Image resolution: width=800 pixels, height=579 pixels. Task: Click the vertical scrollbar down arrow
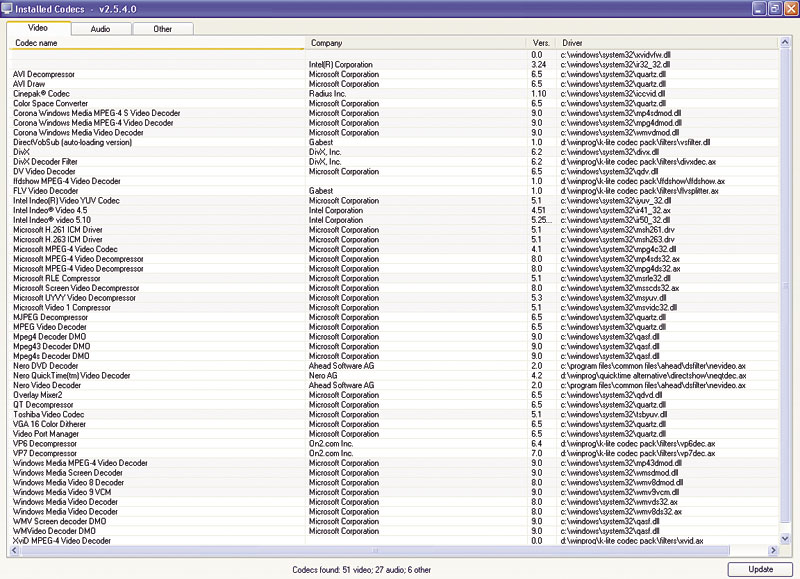(x=785, y=538)
